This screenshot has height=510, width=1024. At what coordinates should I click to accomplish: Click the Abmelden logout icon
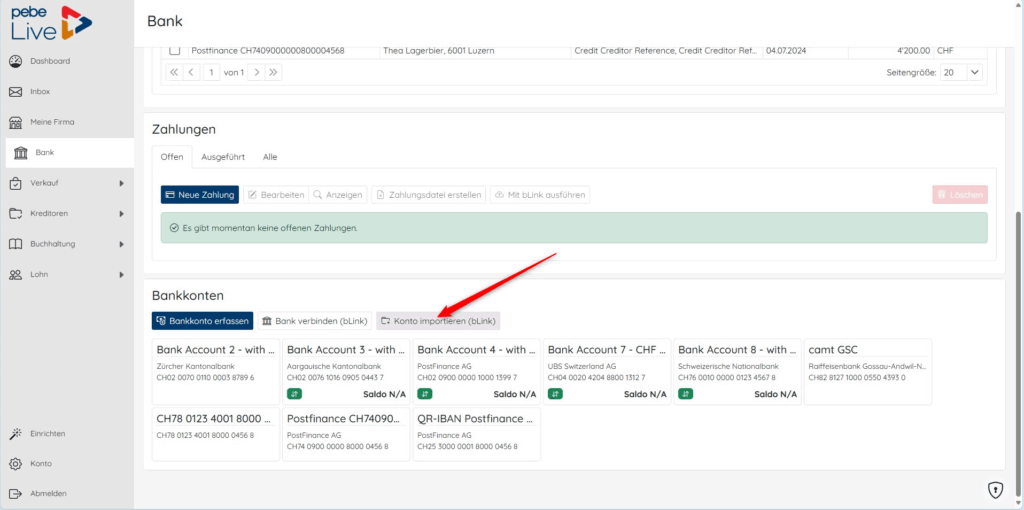tap(16, 494)
